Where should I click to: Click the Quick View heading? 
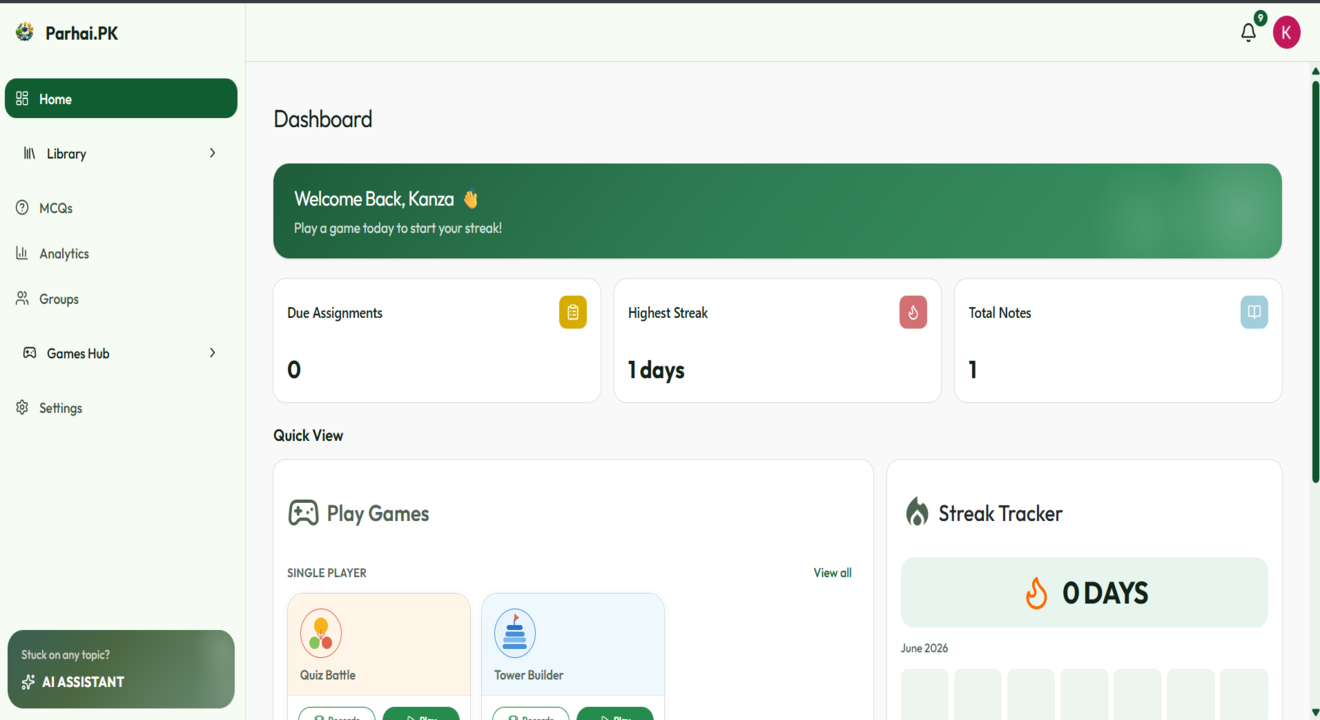click(308, 435)
